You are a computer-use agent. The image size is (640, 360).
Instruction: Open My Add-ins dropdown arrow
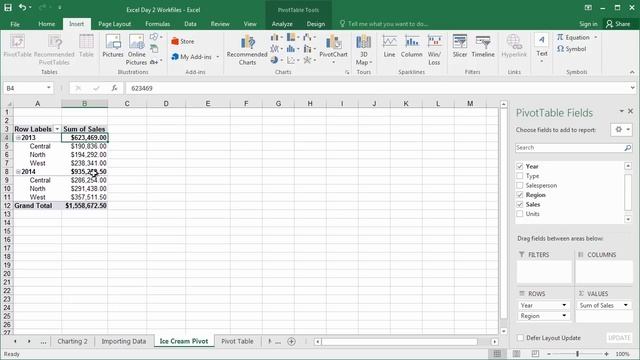click(218, 57)
